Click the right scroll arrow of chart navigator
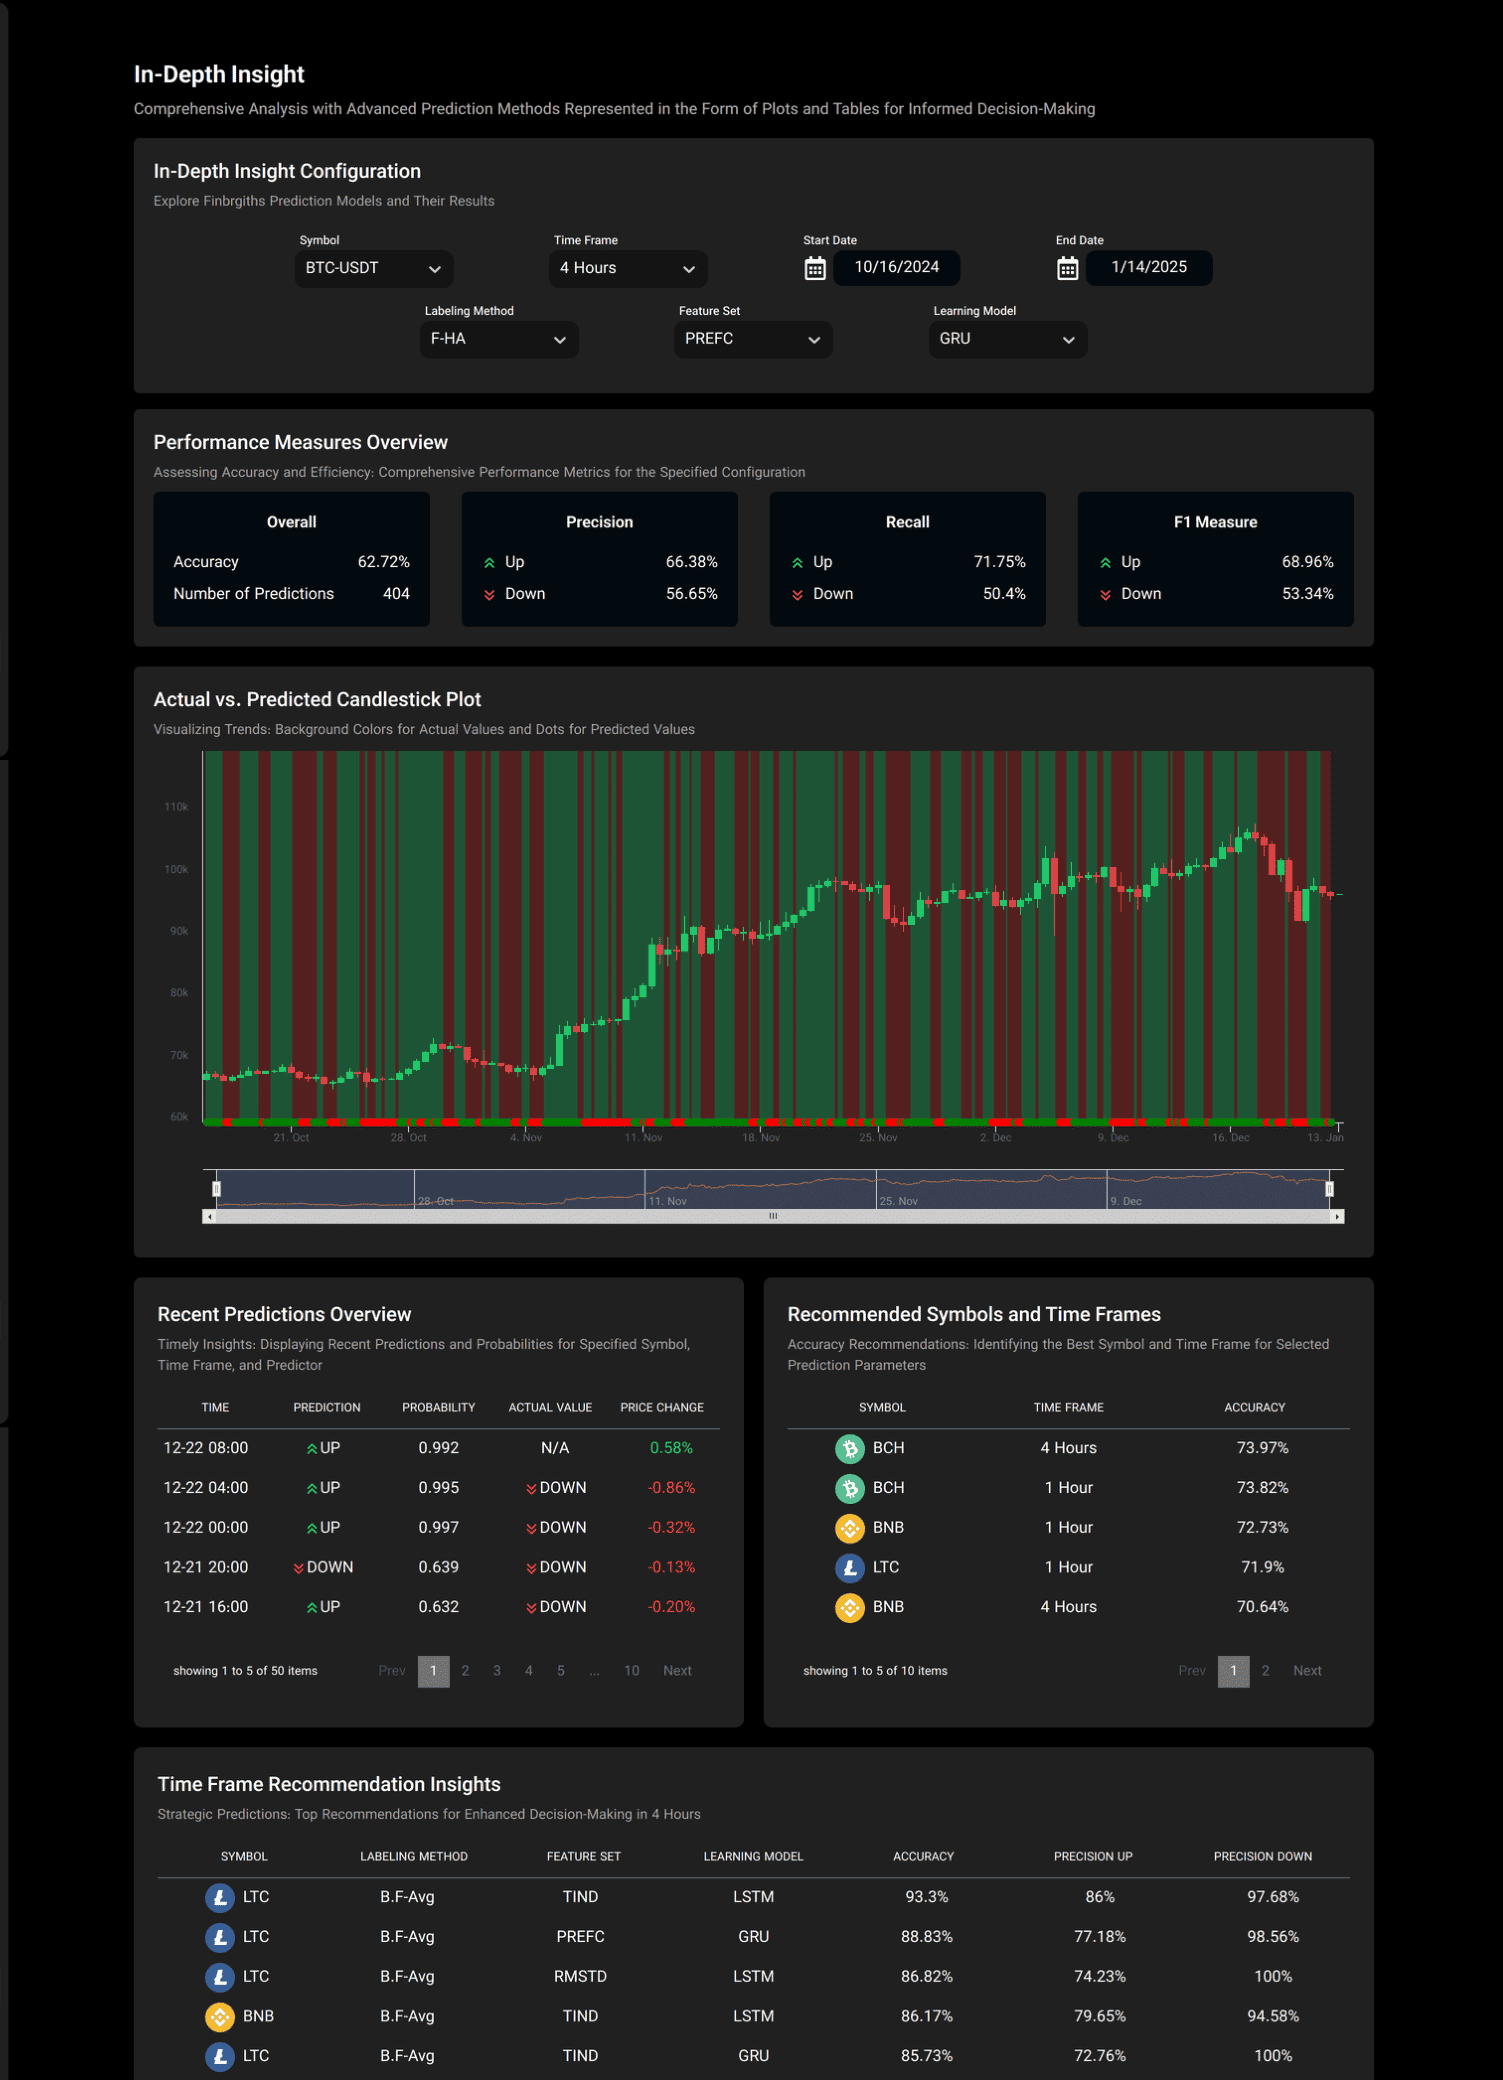 click(1337, 1217)
